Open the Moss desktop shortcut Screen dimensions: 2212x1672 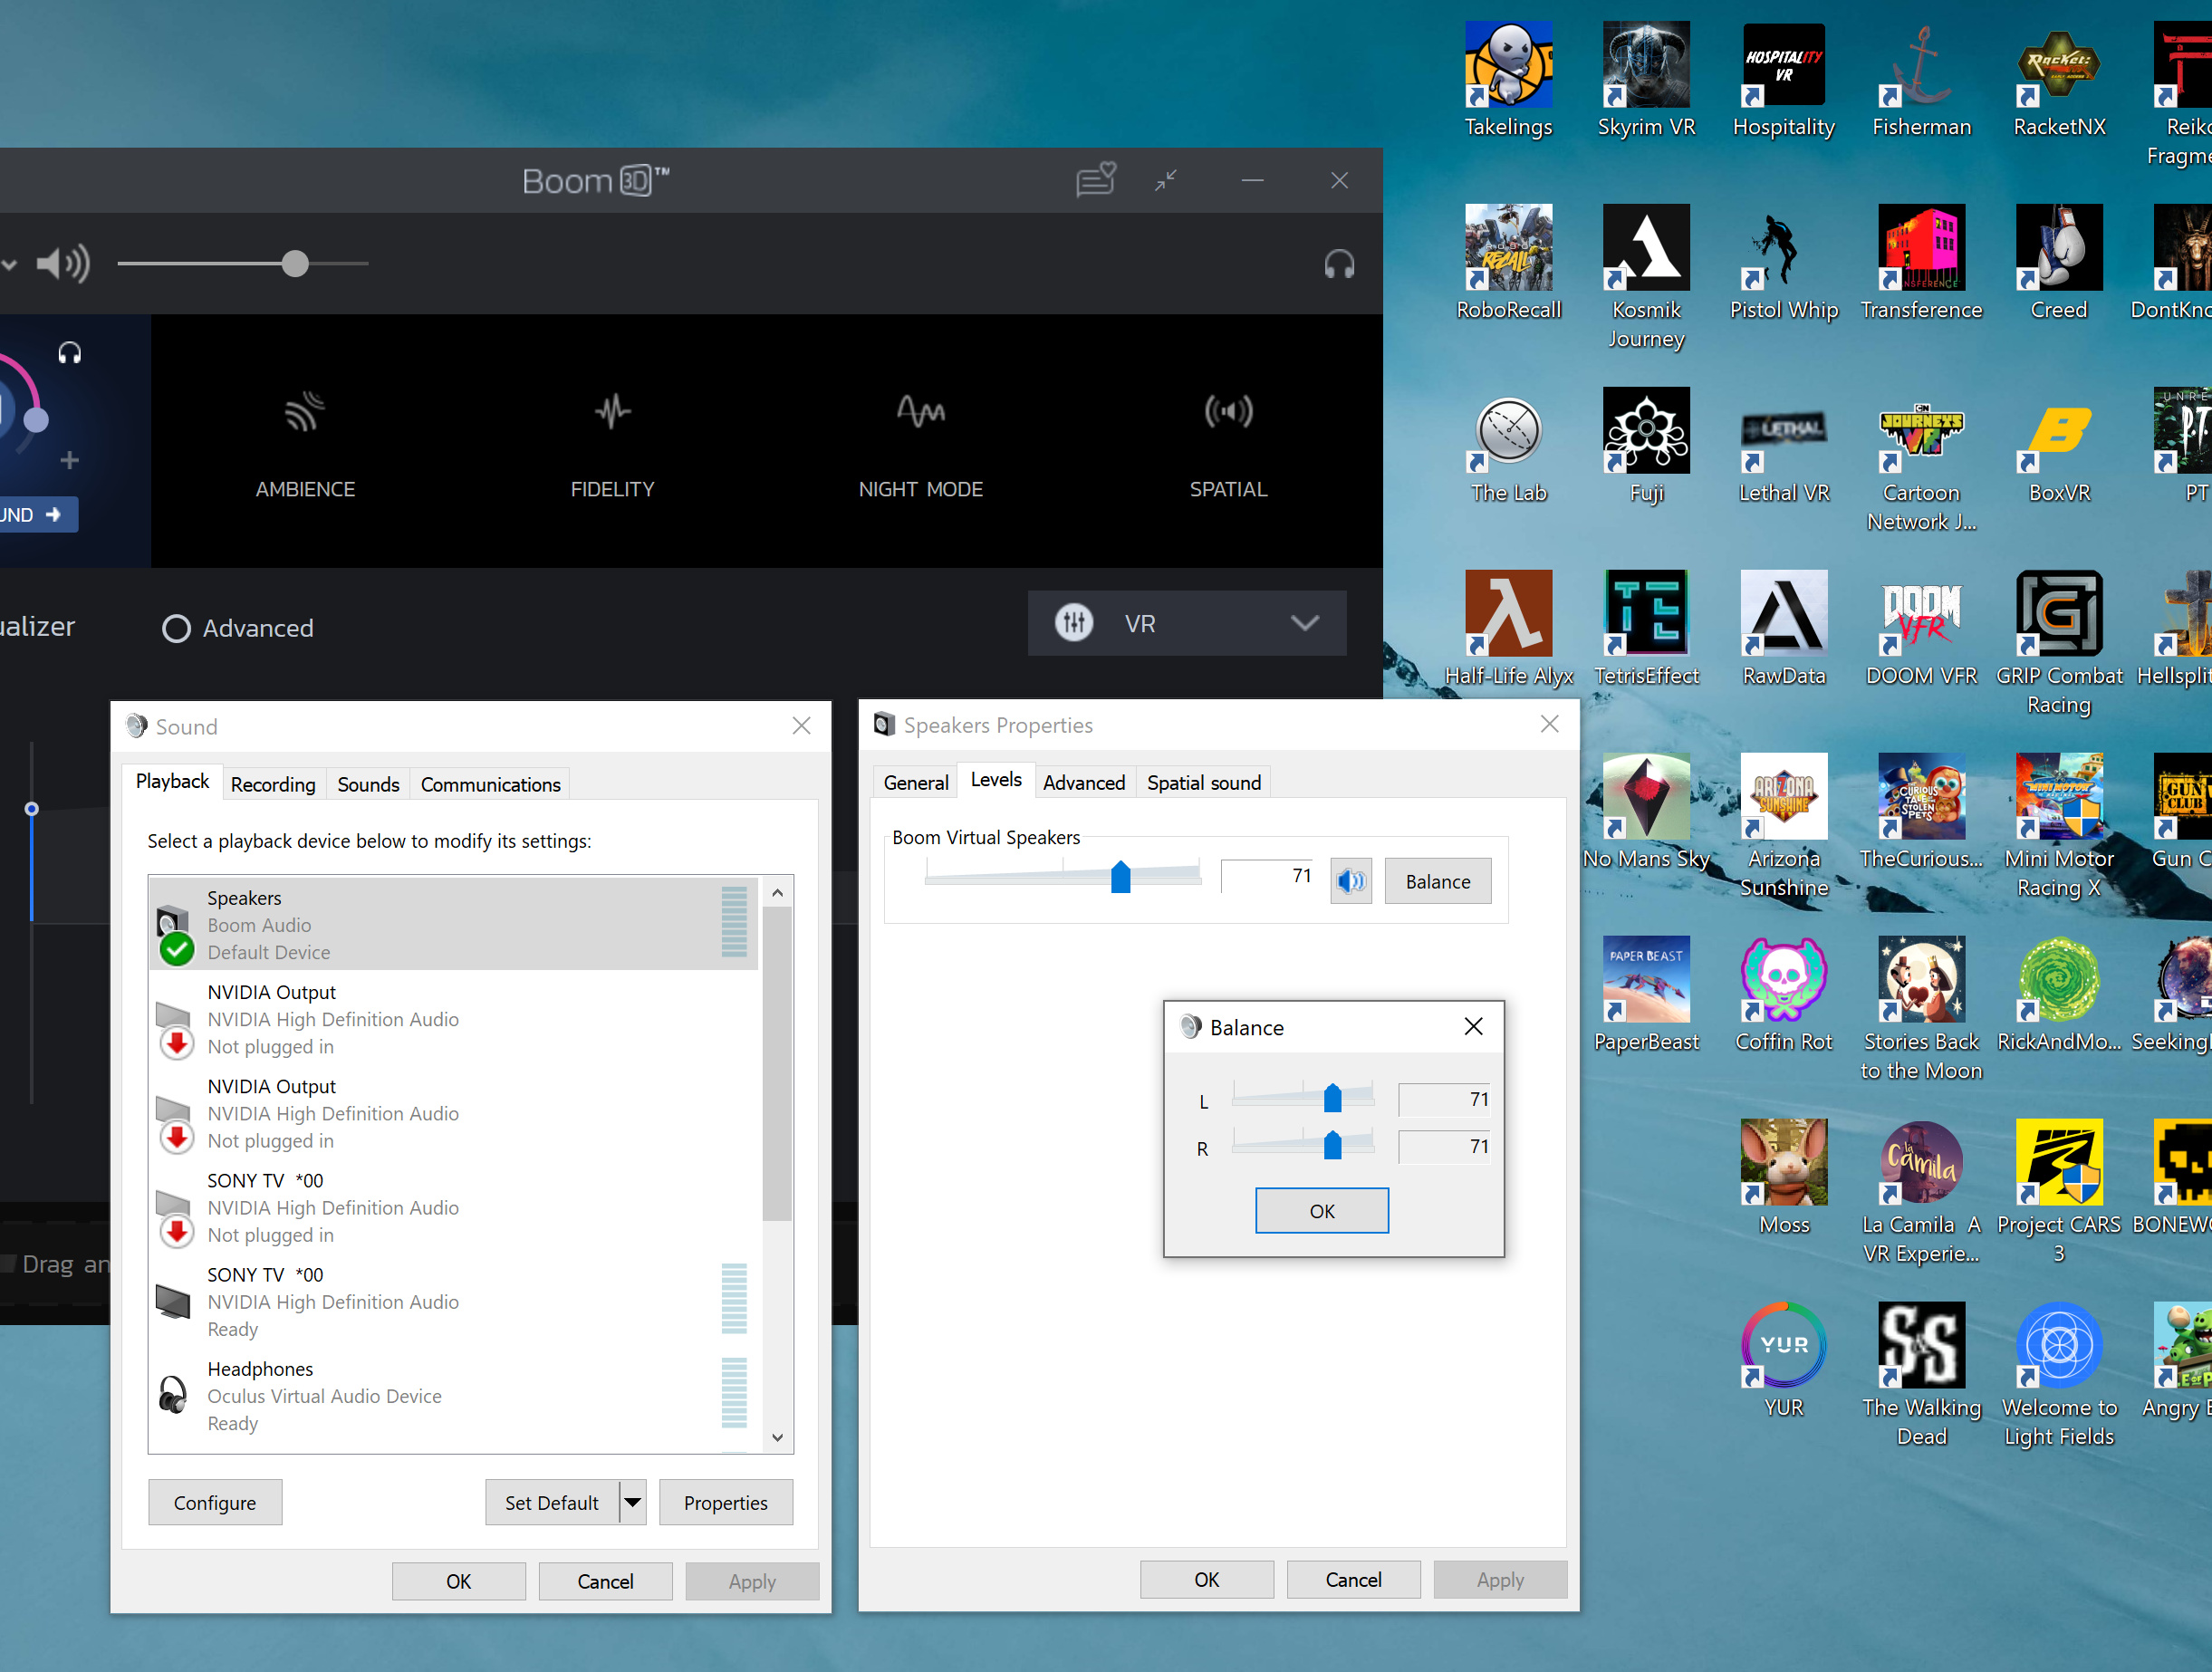pyautogui.click(x=1783, y=1177)
